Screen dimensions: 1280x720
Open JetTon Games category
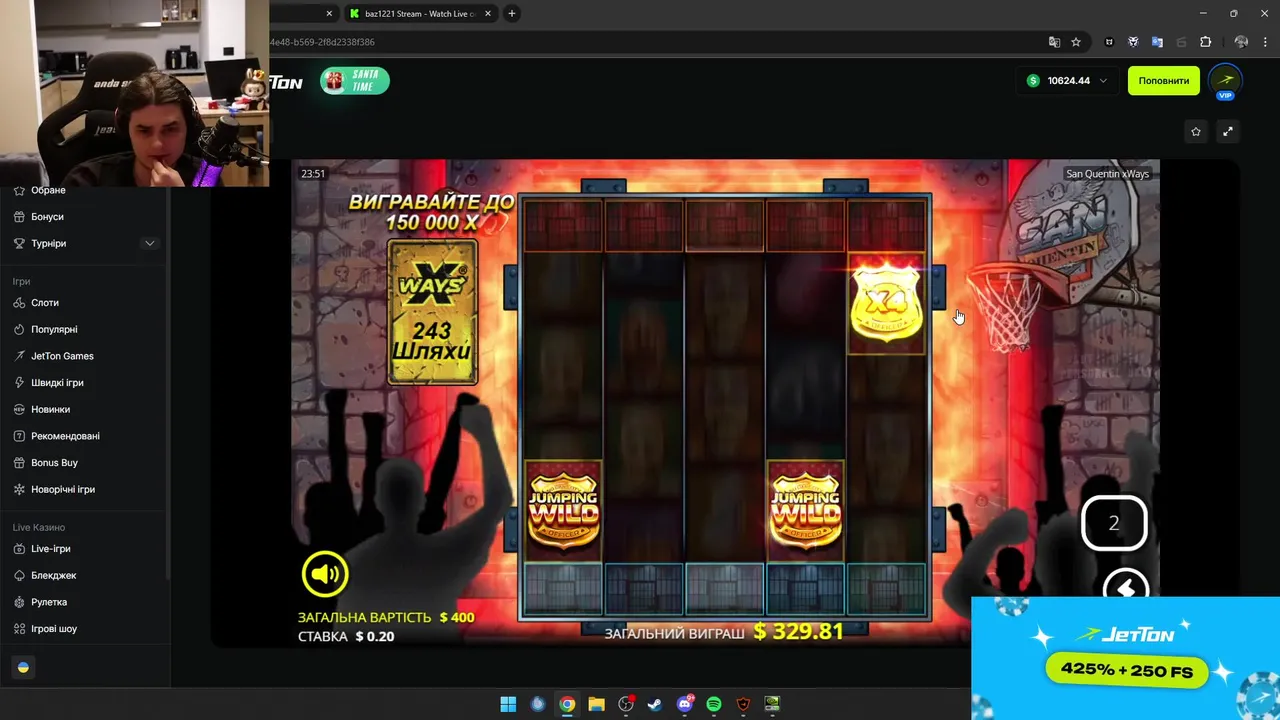(x=62, y=356)
